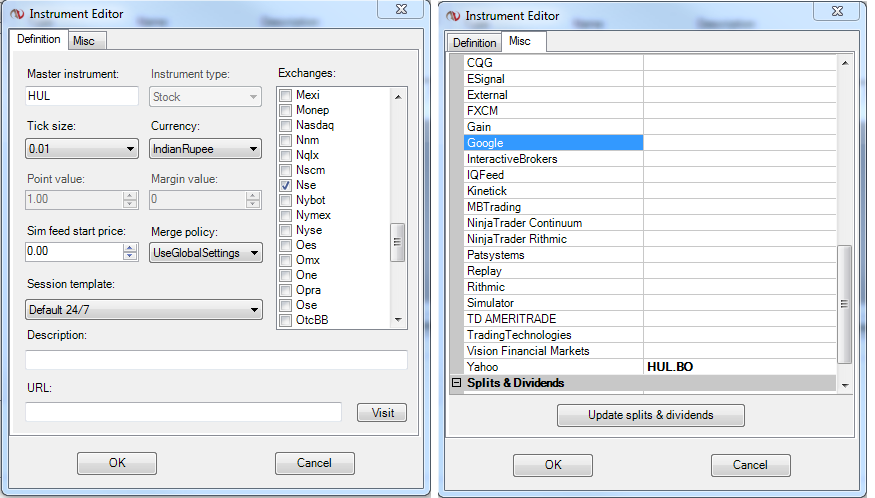
Task: Enable the Monep exchange checkbox
Action: 286,110
